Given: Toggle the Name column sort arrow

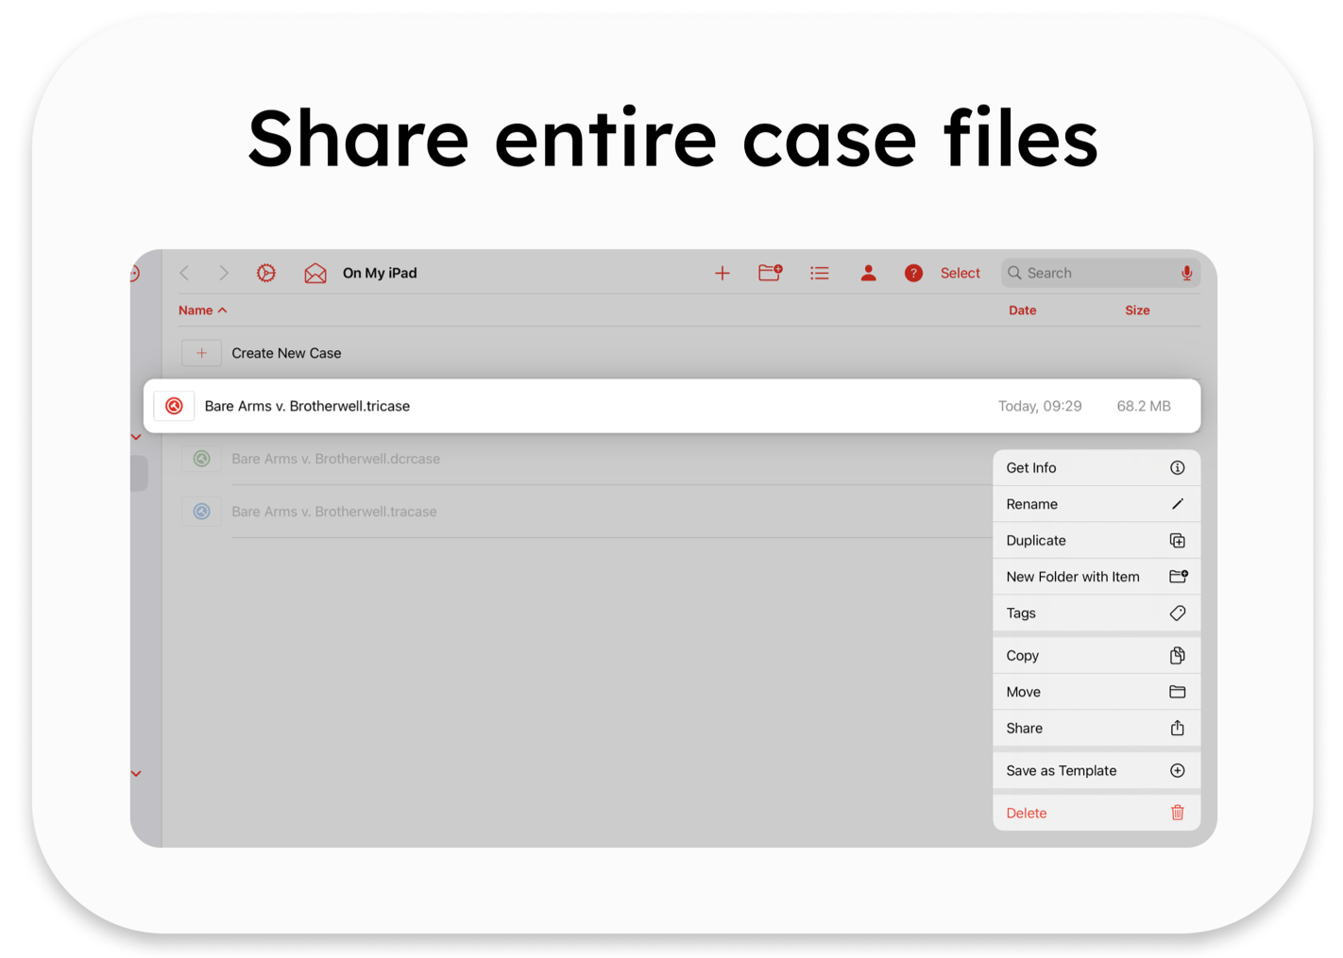Looking at the screenshot, I should coord(224,310).
